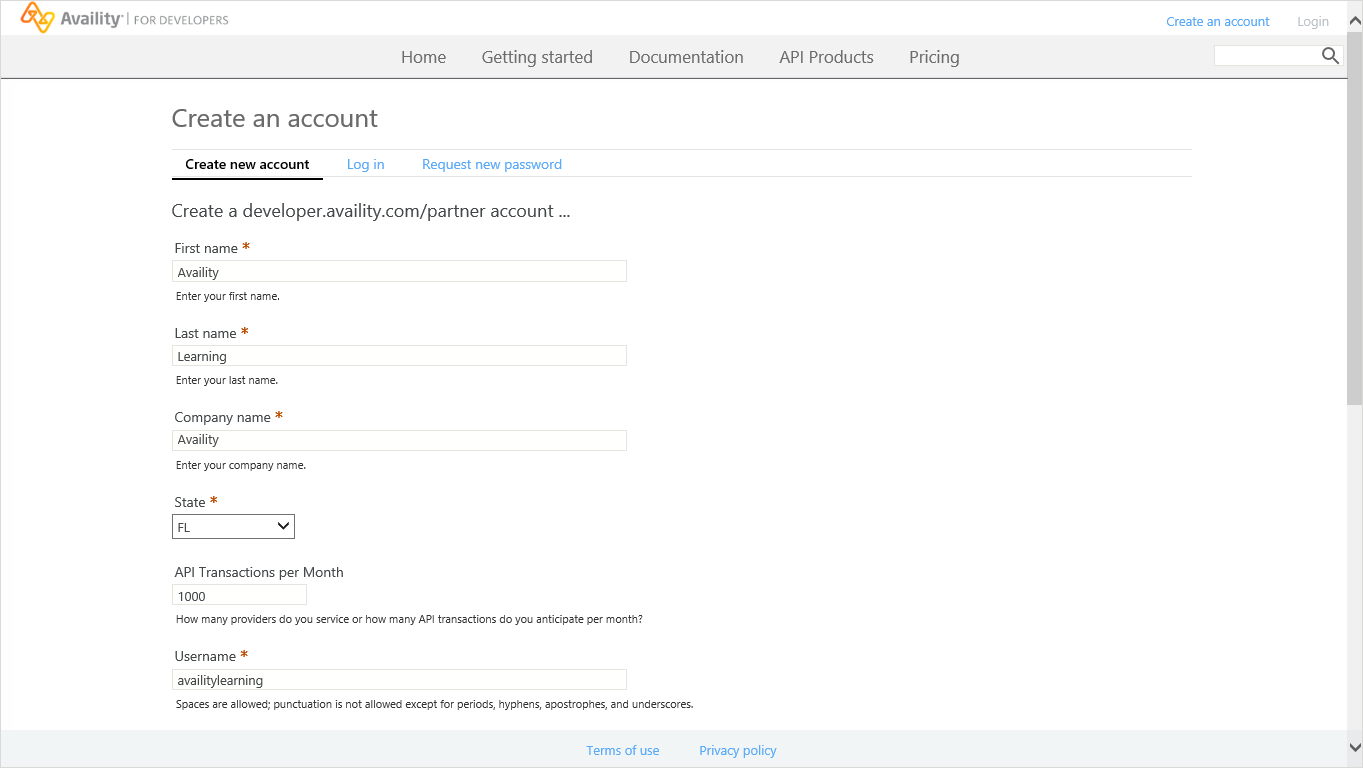
Task: Focus the Company name field
Action: pos(399,440)
